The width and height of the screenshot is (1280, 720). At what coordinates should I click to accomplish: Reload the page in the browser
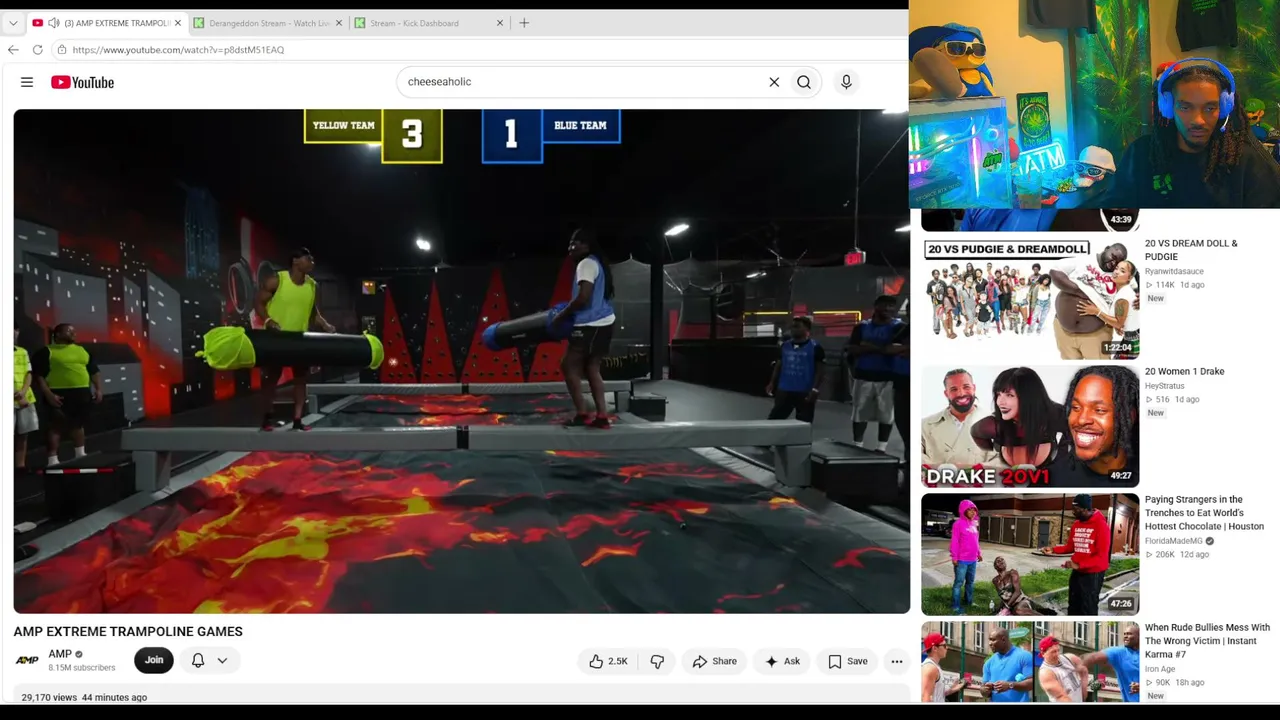37,49
